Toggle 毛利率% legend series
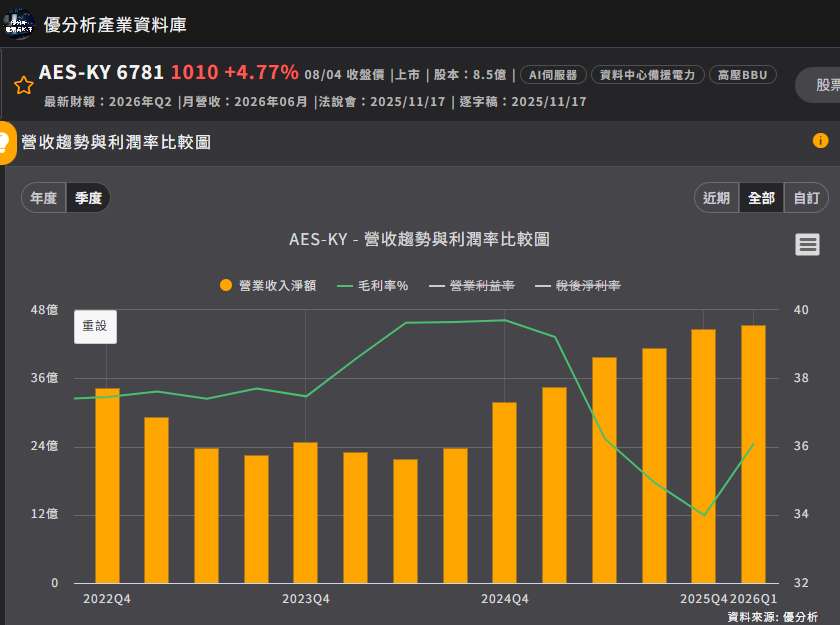The width and height of the screenshot is (840, 625). [372, 285]
